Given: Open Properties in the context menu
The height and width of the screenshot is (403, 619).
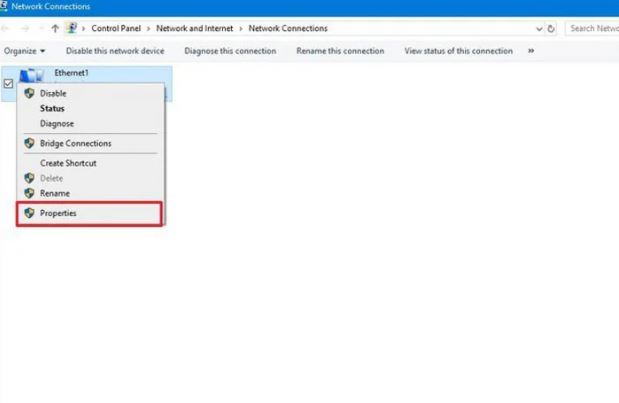Looking at the screenshot, I should pos(89,213).
